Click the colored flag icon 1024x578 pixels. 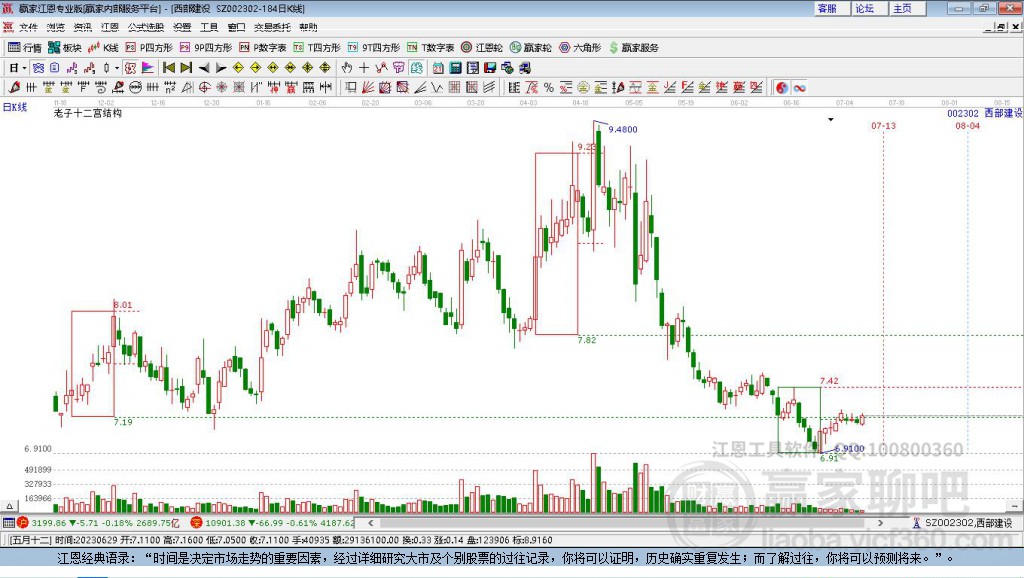(x=148, y=67)
